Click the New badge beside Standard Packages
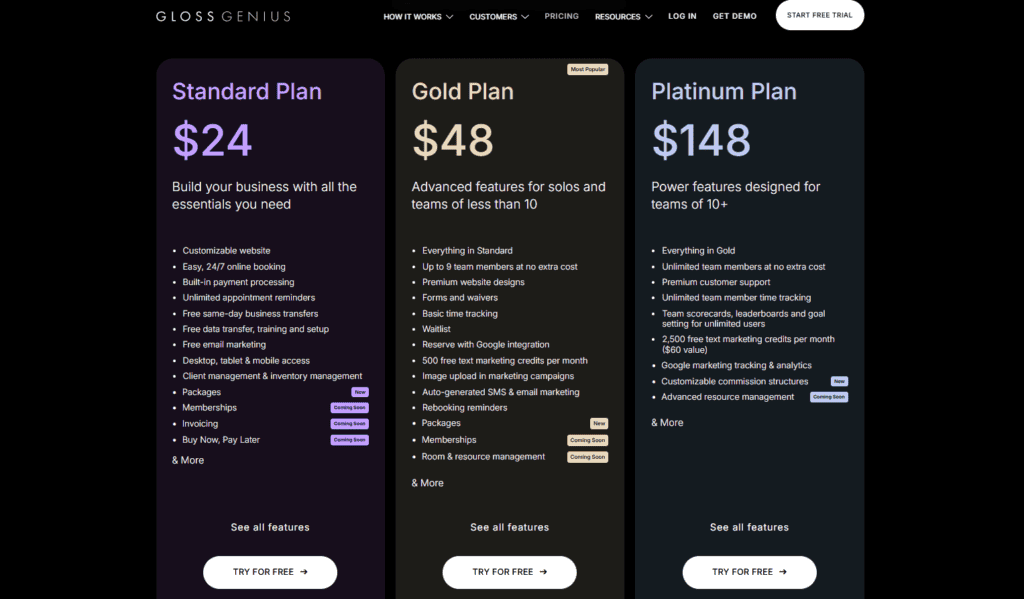1024x599 pixels. 360,392
